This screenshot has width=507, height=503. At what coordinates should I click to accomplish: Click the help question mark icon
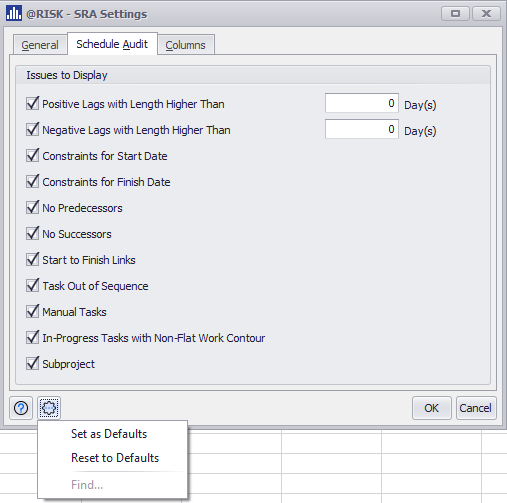21,408
